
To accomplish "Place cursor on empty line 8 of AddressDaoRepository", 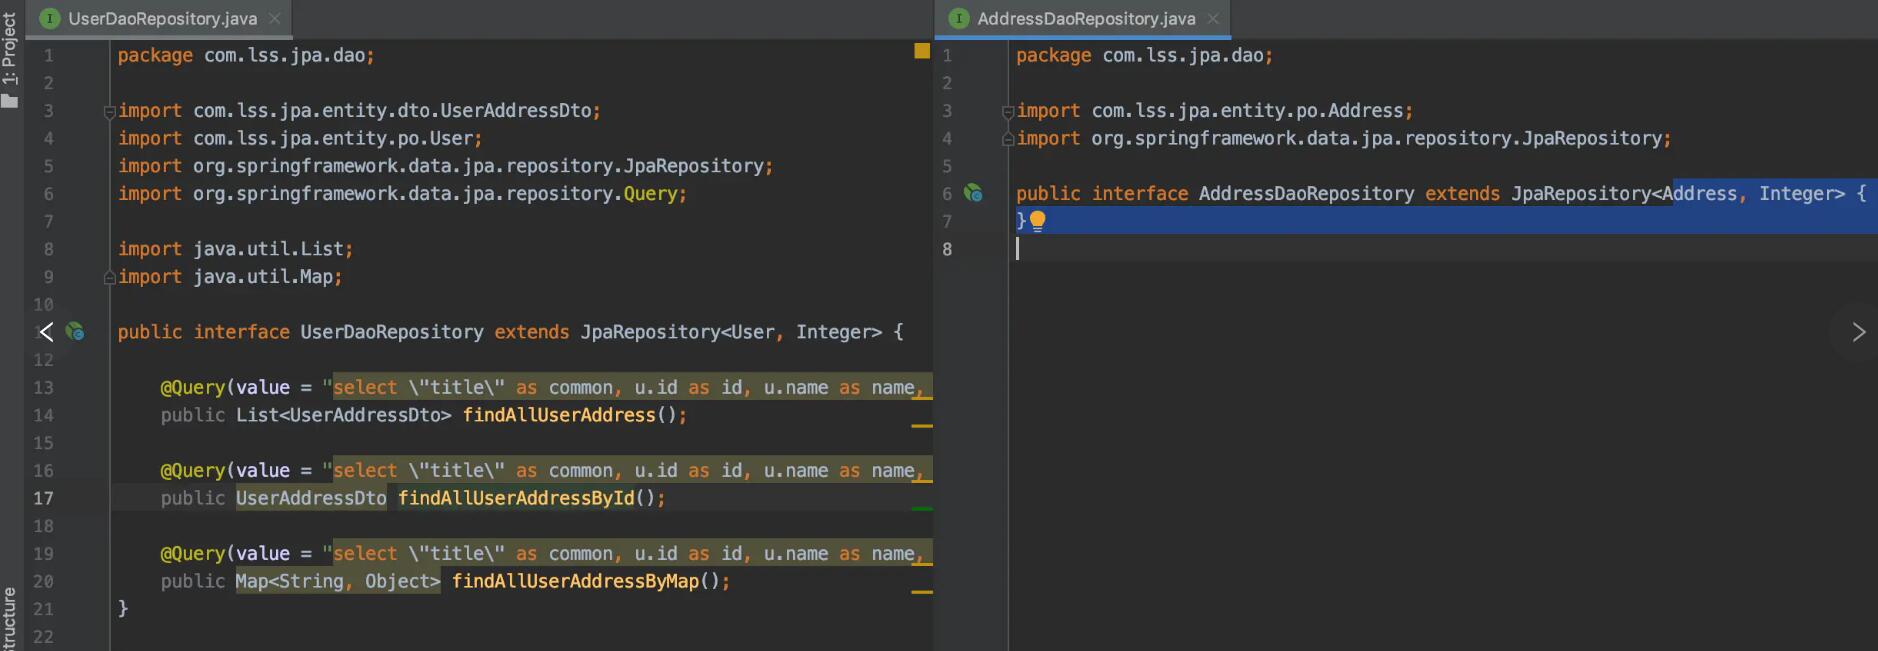I will pos(1442,249).
